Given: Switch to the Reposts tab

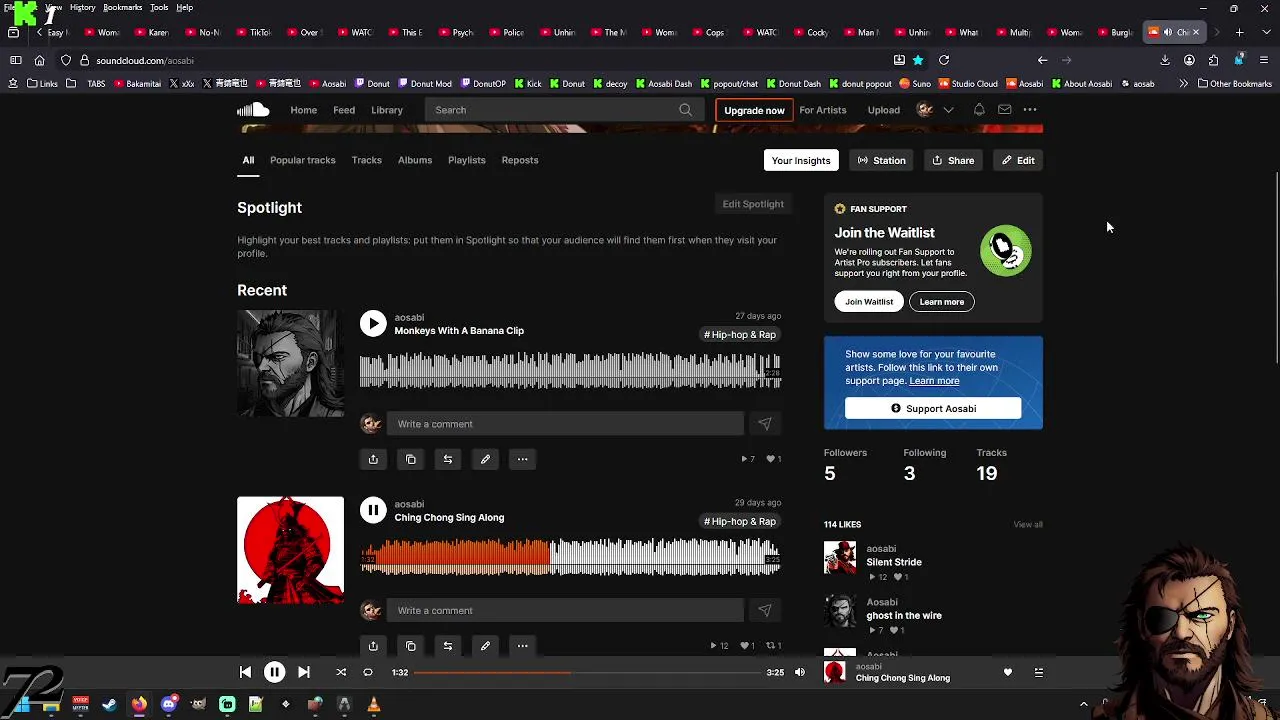Looking at the screenshot, I should point(520,160).
